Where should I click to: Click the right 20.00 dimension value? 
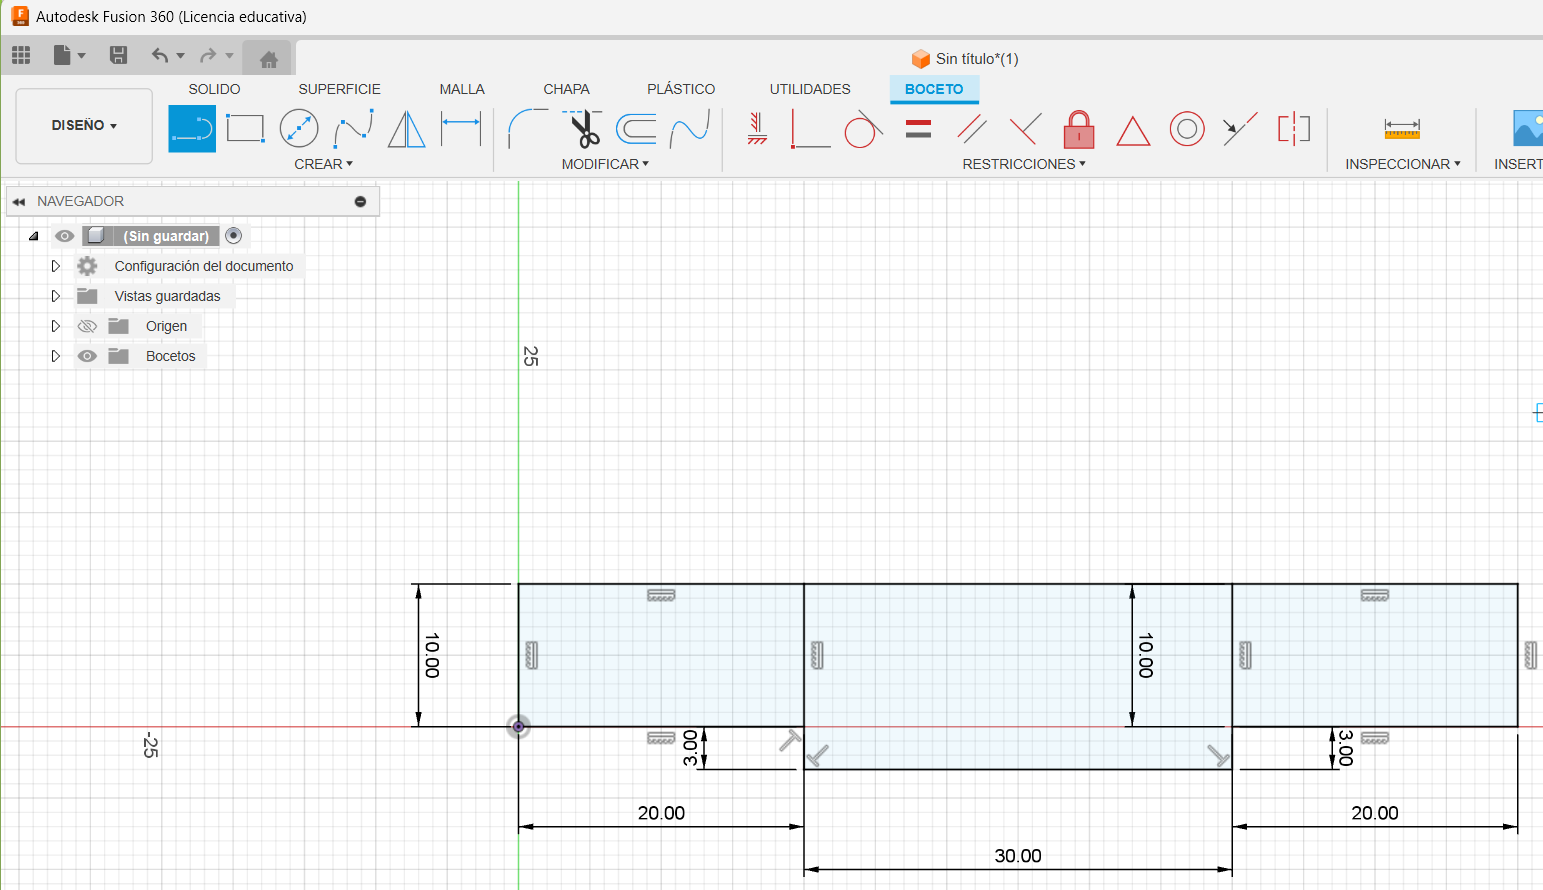[1375, 813]
